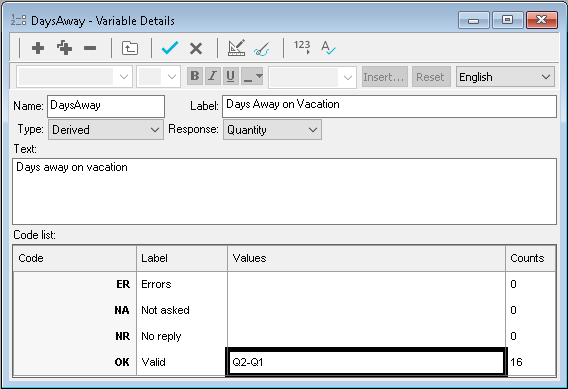This screenshot has width=568, height=389.
Task: Click the Values column header
Action: click(x=366, y=258)
